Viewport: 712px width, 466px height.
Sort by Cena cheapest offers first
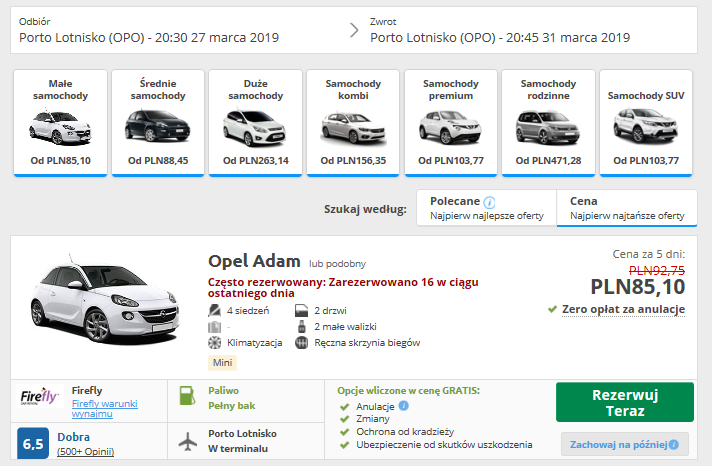(x=627, y=208)
